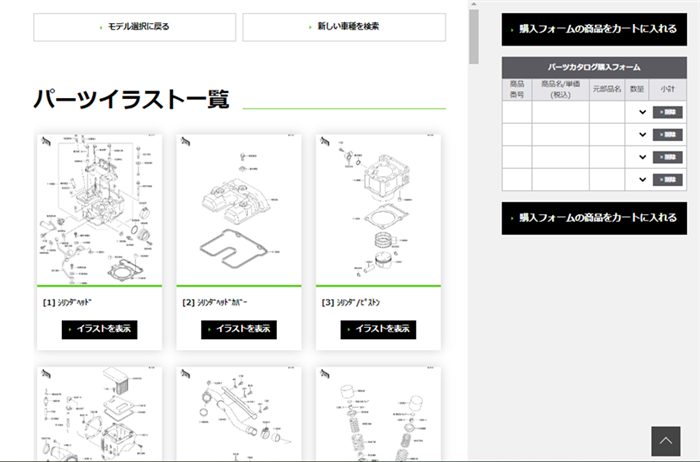Open the cylinder head diagram thumbnail
The width and height of the screenshot is (700, 462).
point(99,210)
